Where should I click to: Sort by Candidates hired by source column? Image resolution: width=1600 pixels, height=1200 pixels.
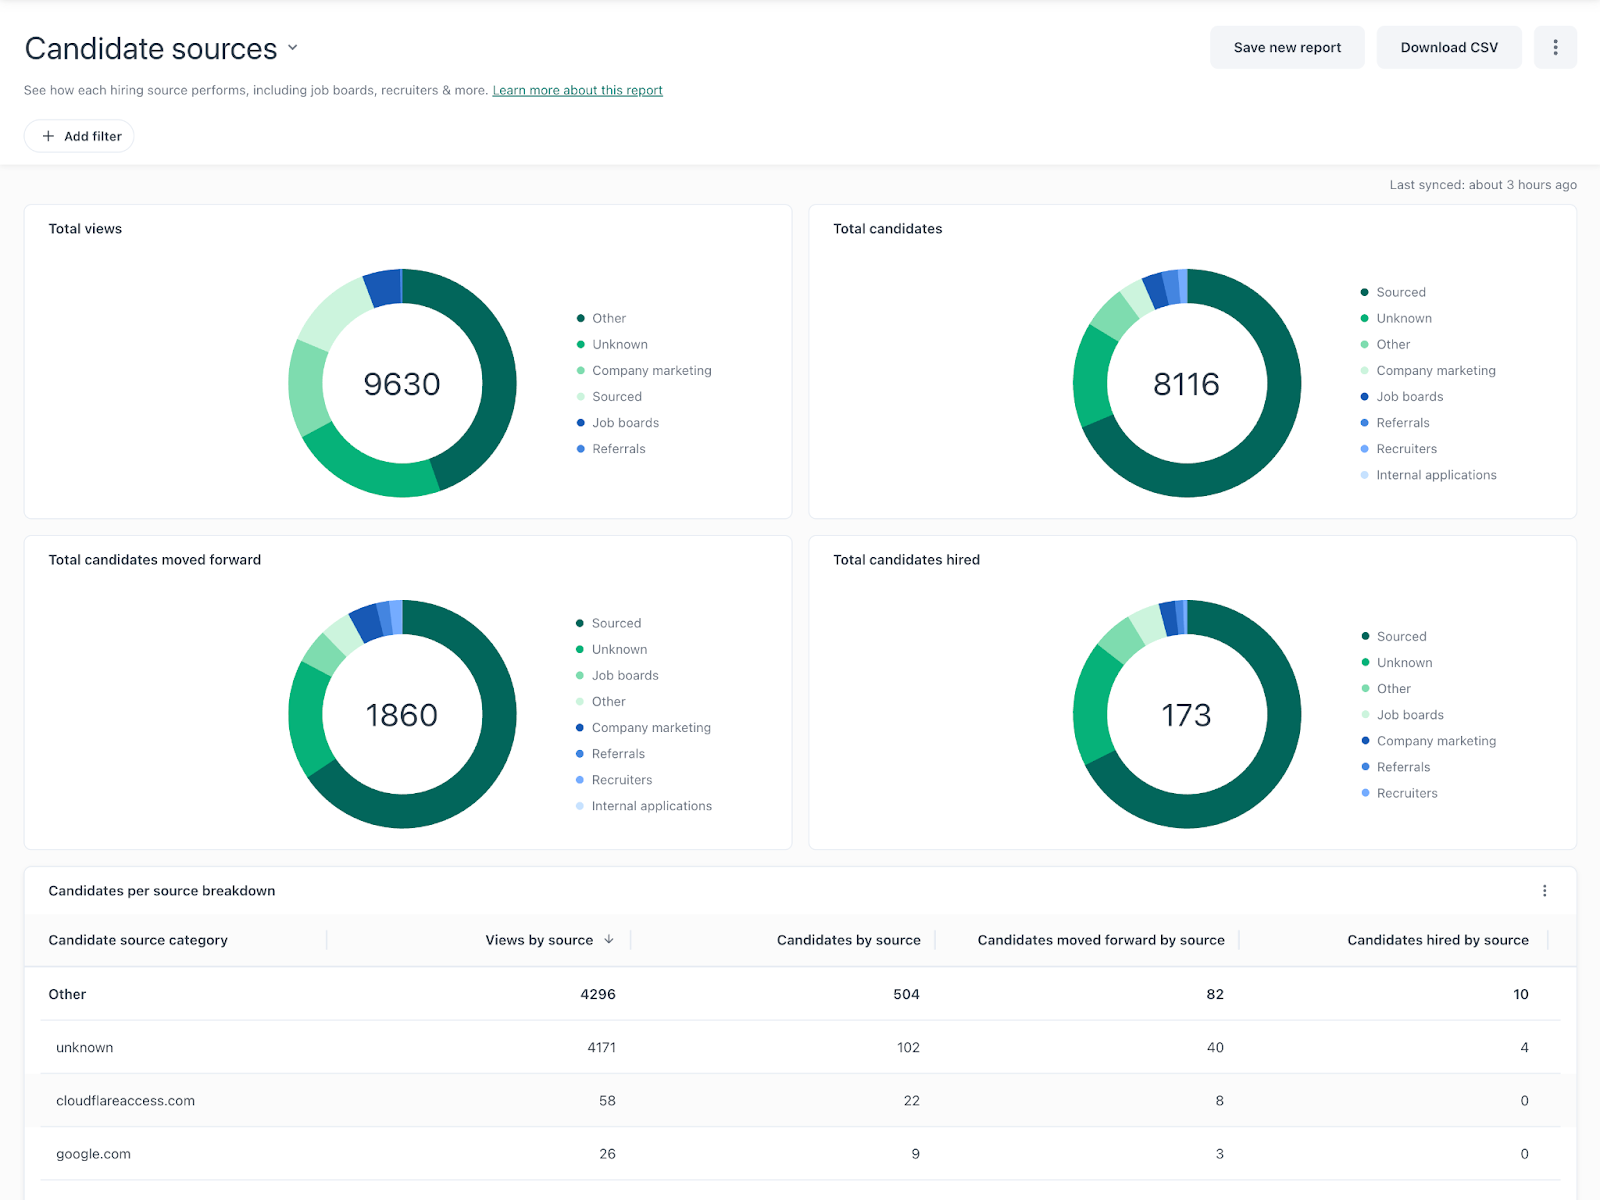pos(1437,940)
